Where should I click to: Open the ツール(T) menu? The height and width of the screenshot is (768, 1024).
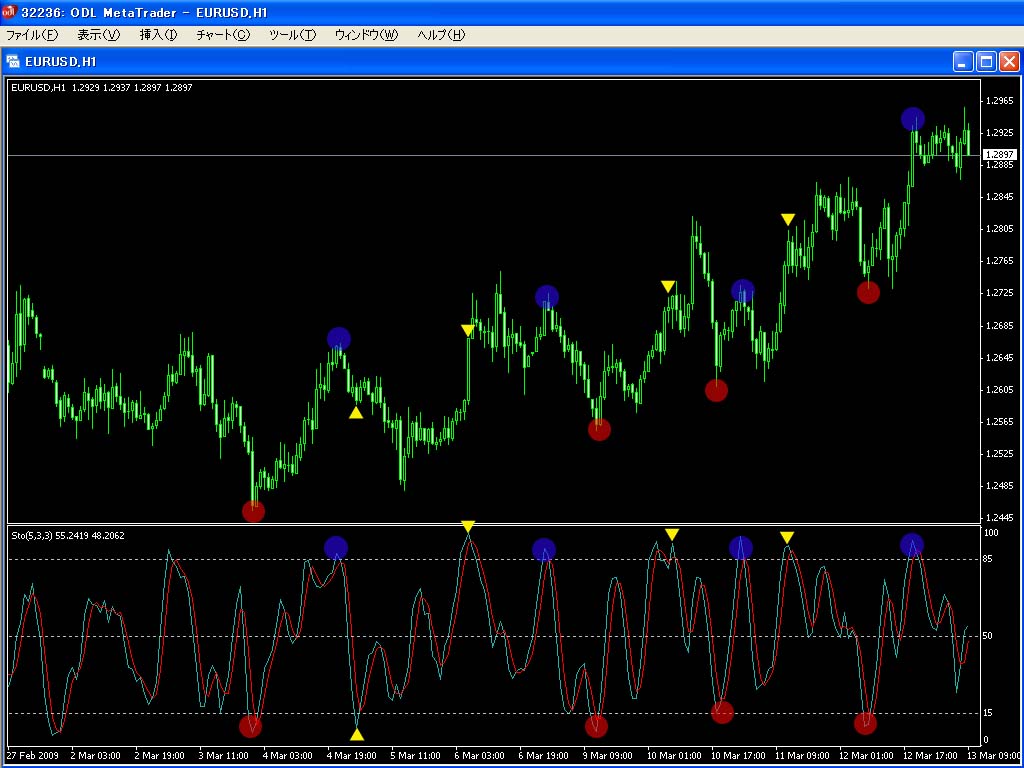tap(292, 35)
